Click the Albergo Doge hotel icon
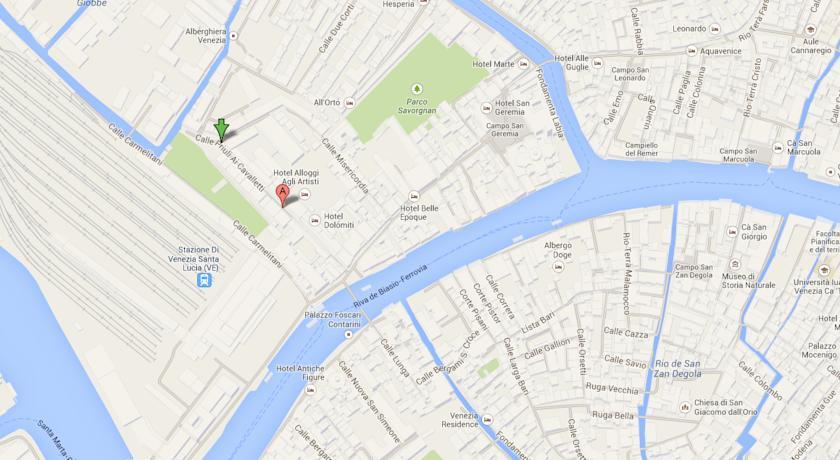The image size is (840, 460). pyautogui.click(x=558, y=267)
